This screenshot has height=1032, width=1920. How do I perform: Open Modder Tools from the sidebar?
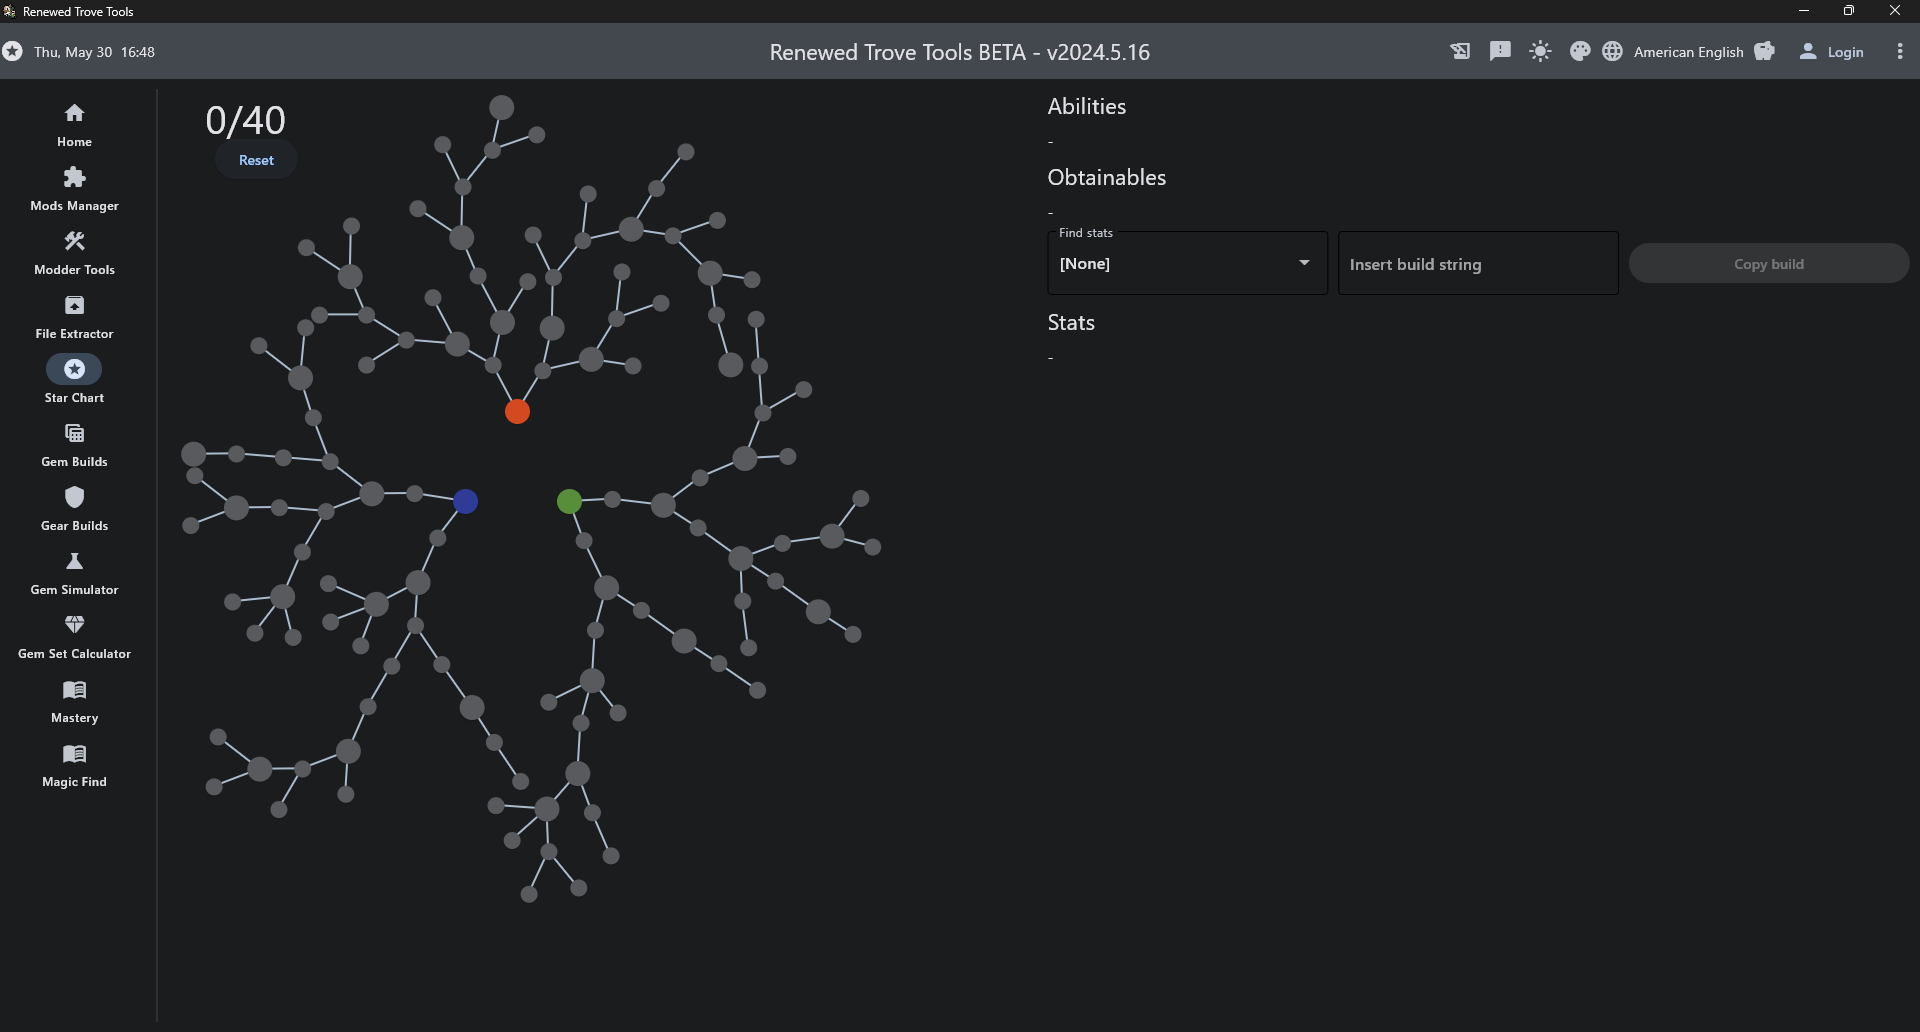[x=74, y=252]
